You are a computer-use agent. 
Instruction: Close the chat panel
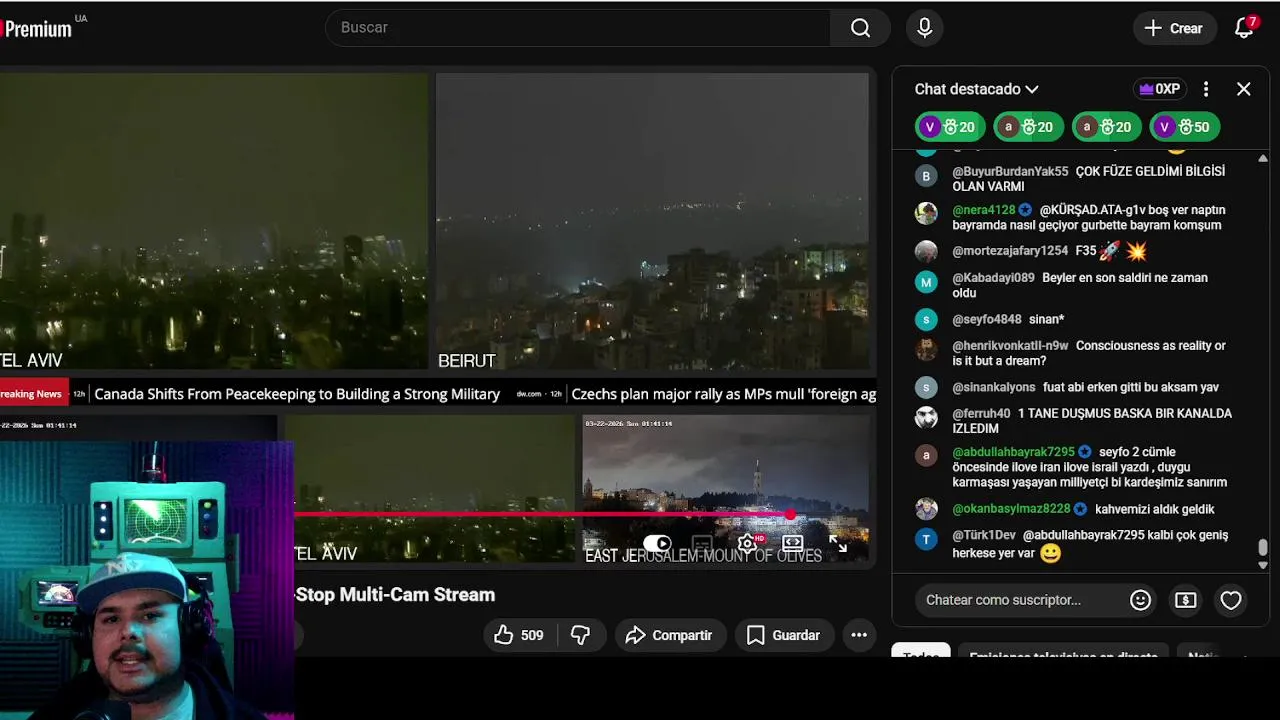pyautogui.click(x=1244, y=89)
